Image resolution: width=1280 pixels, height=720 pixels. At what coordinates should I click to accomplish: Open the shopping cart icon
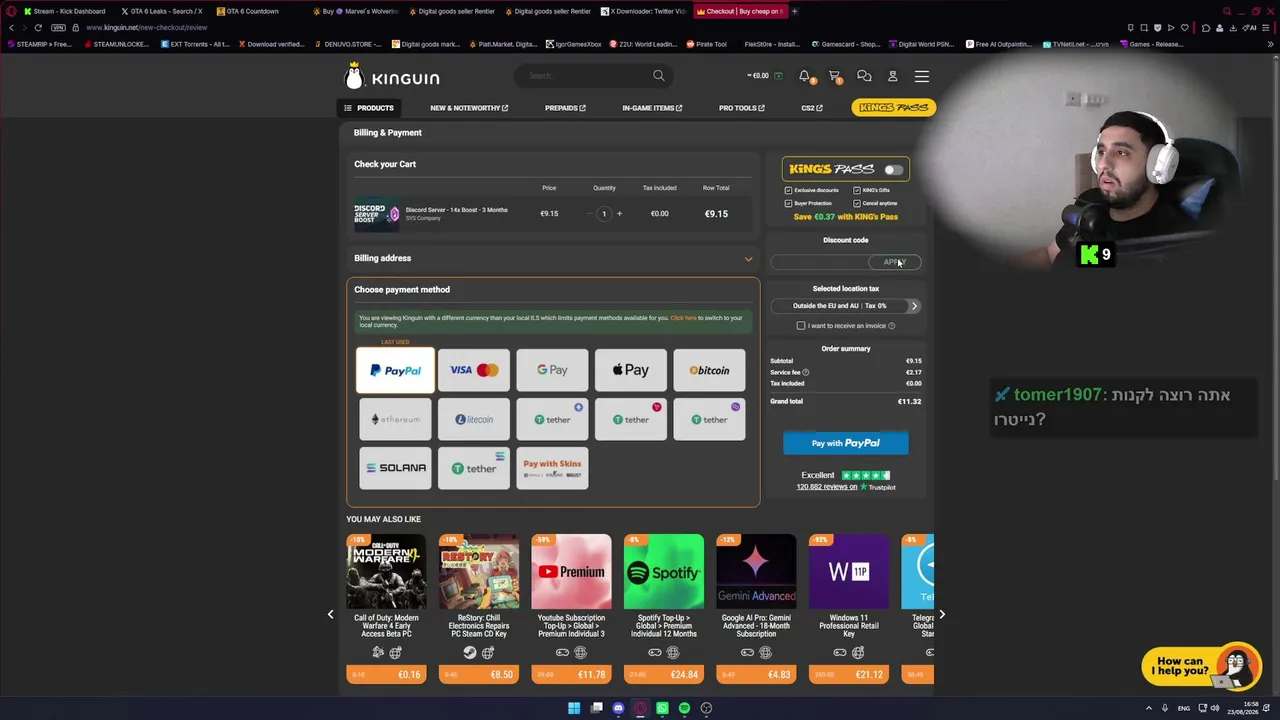coord(834,76)
